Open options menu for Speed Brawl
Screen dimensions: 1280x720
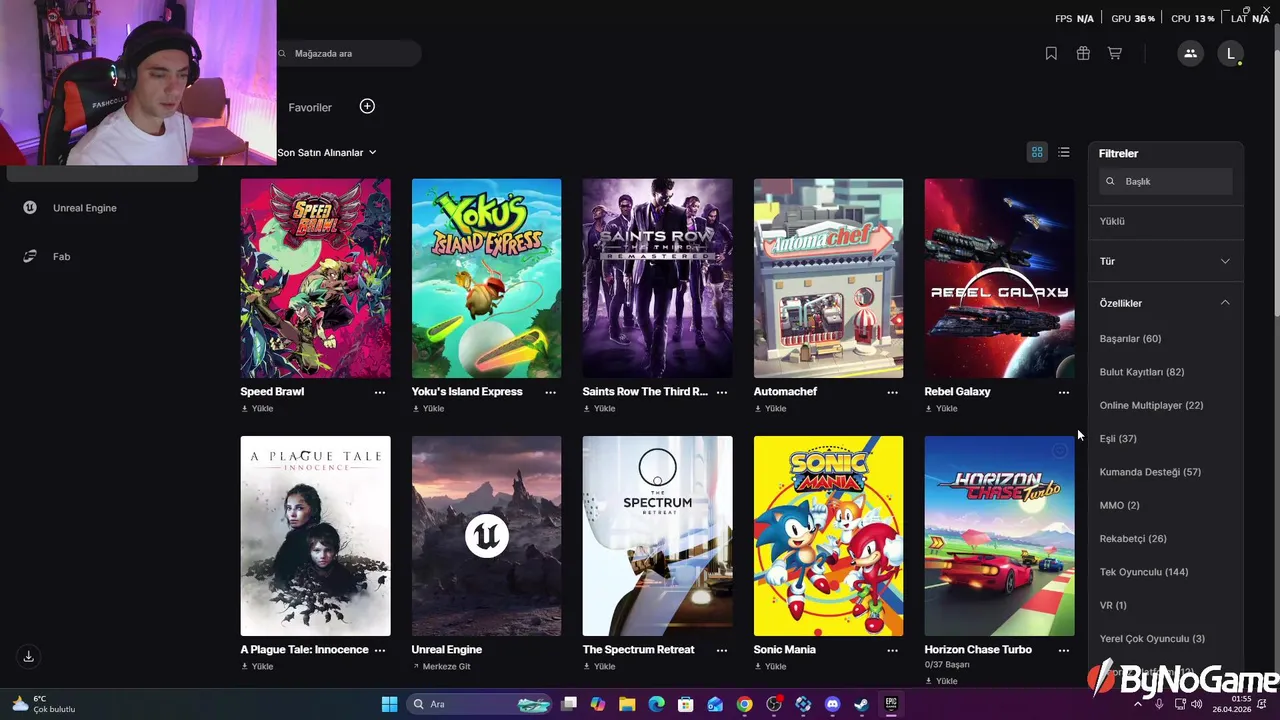point(380,392)
